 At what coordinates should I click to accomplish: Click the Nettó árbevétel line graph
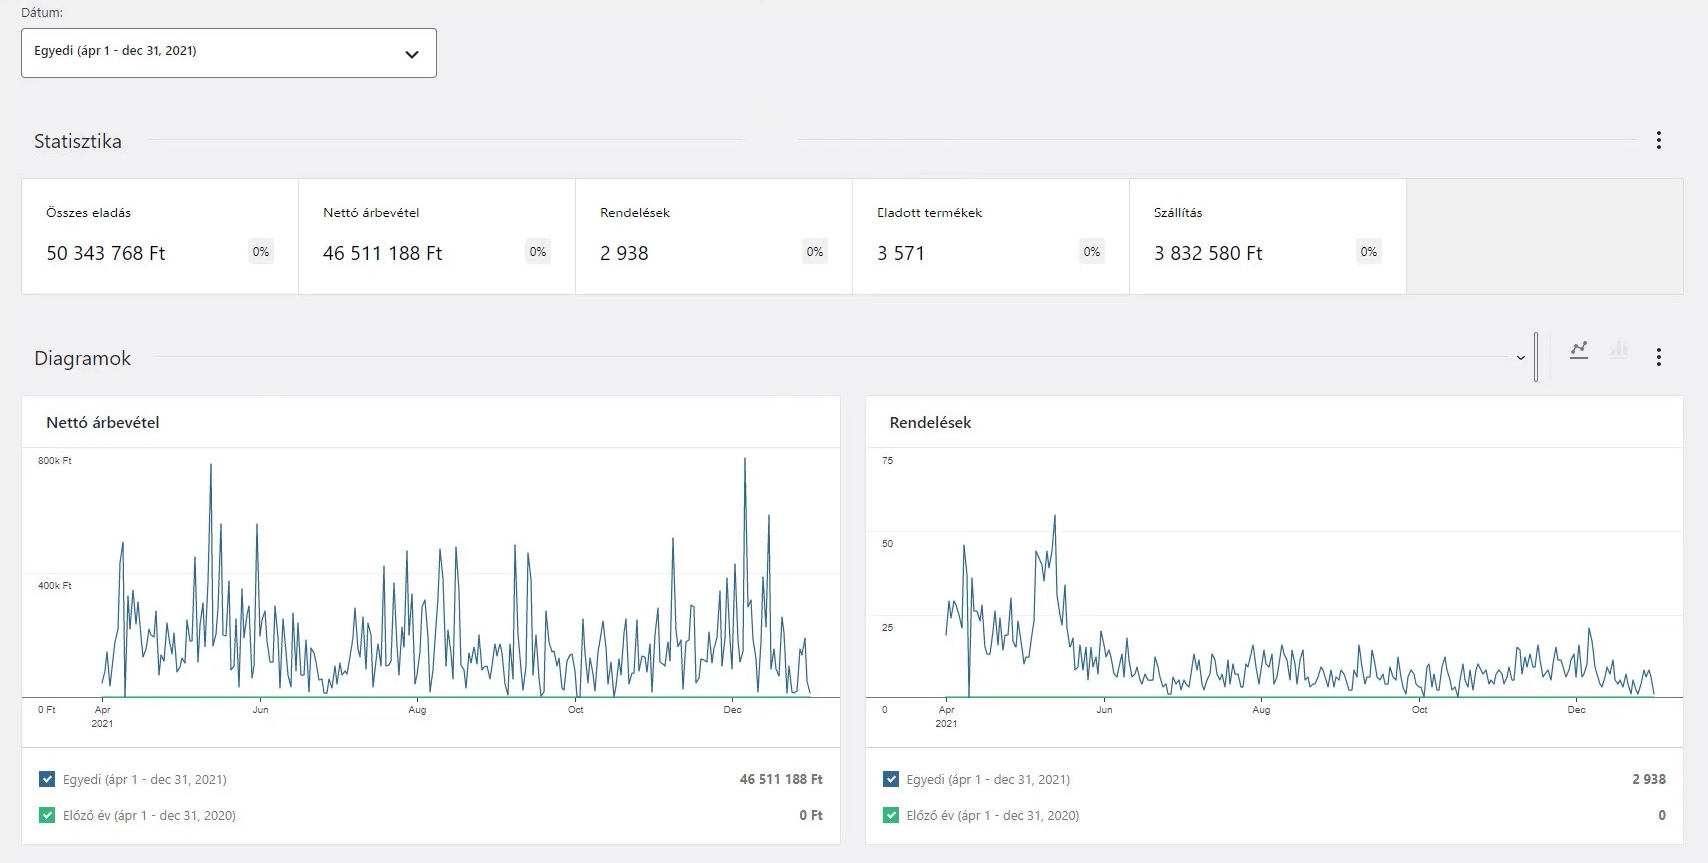[x=430, y=600]
